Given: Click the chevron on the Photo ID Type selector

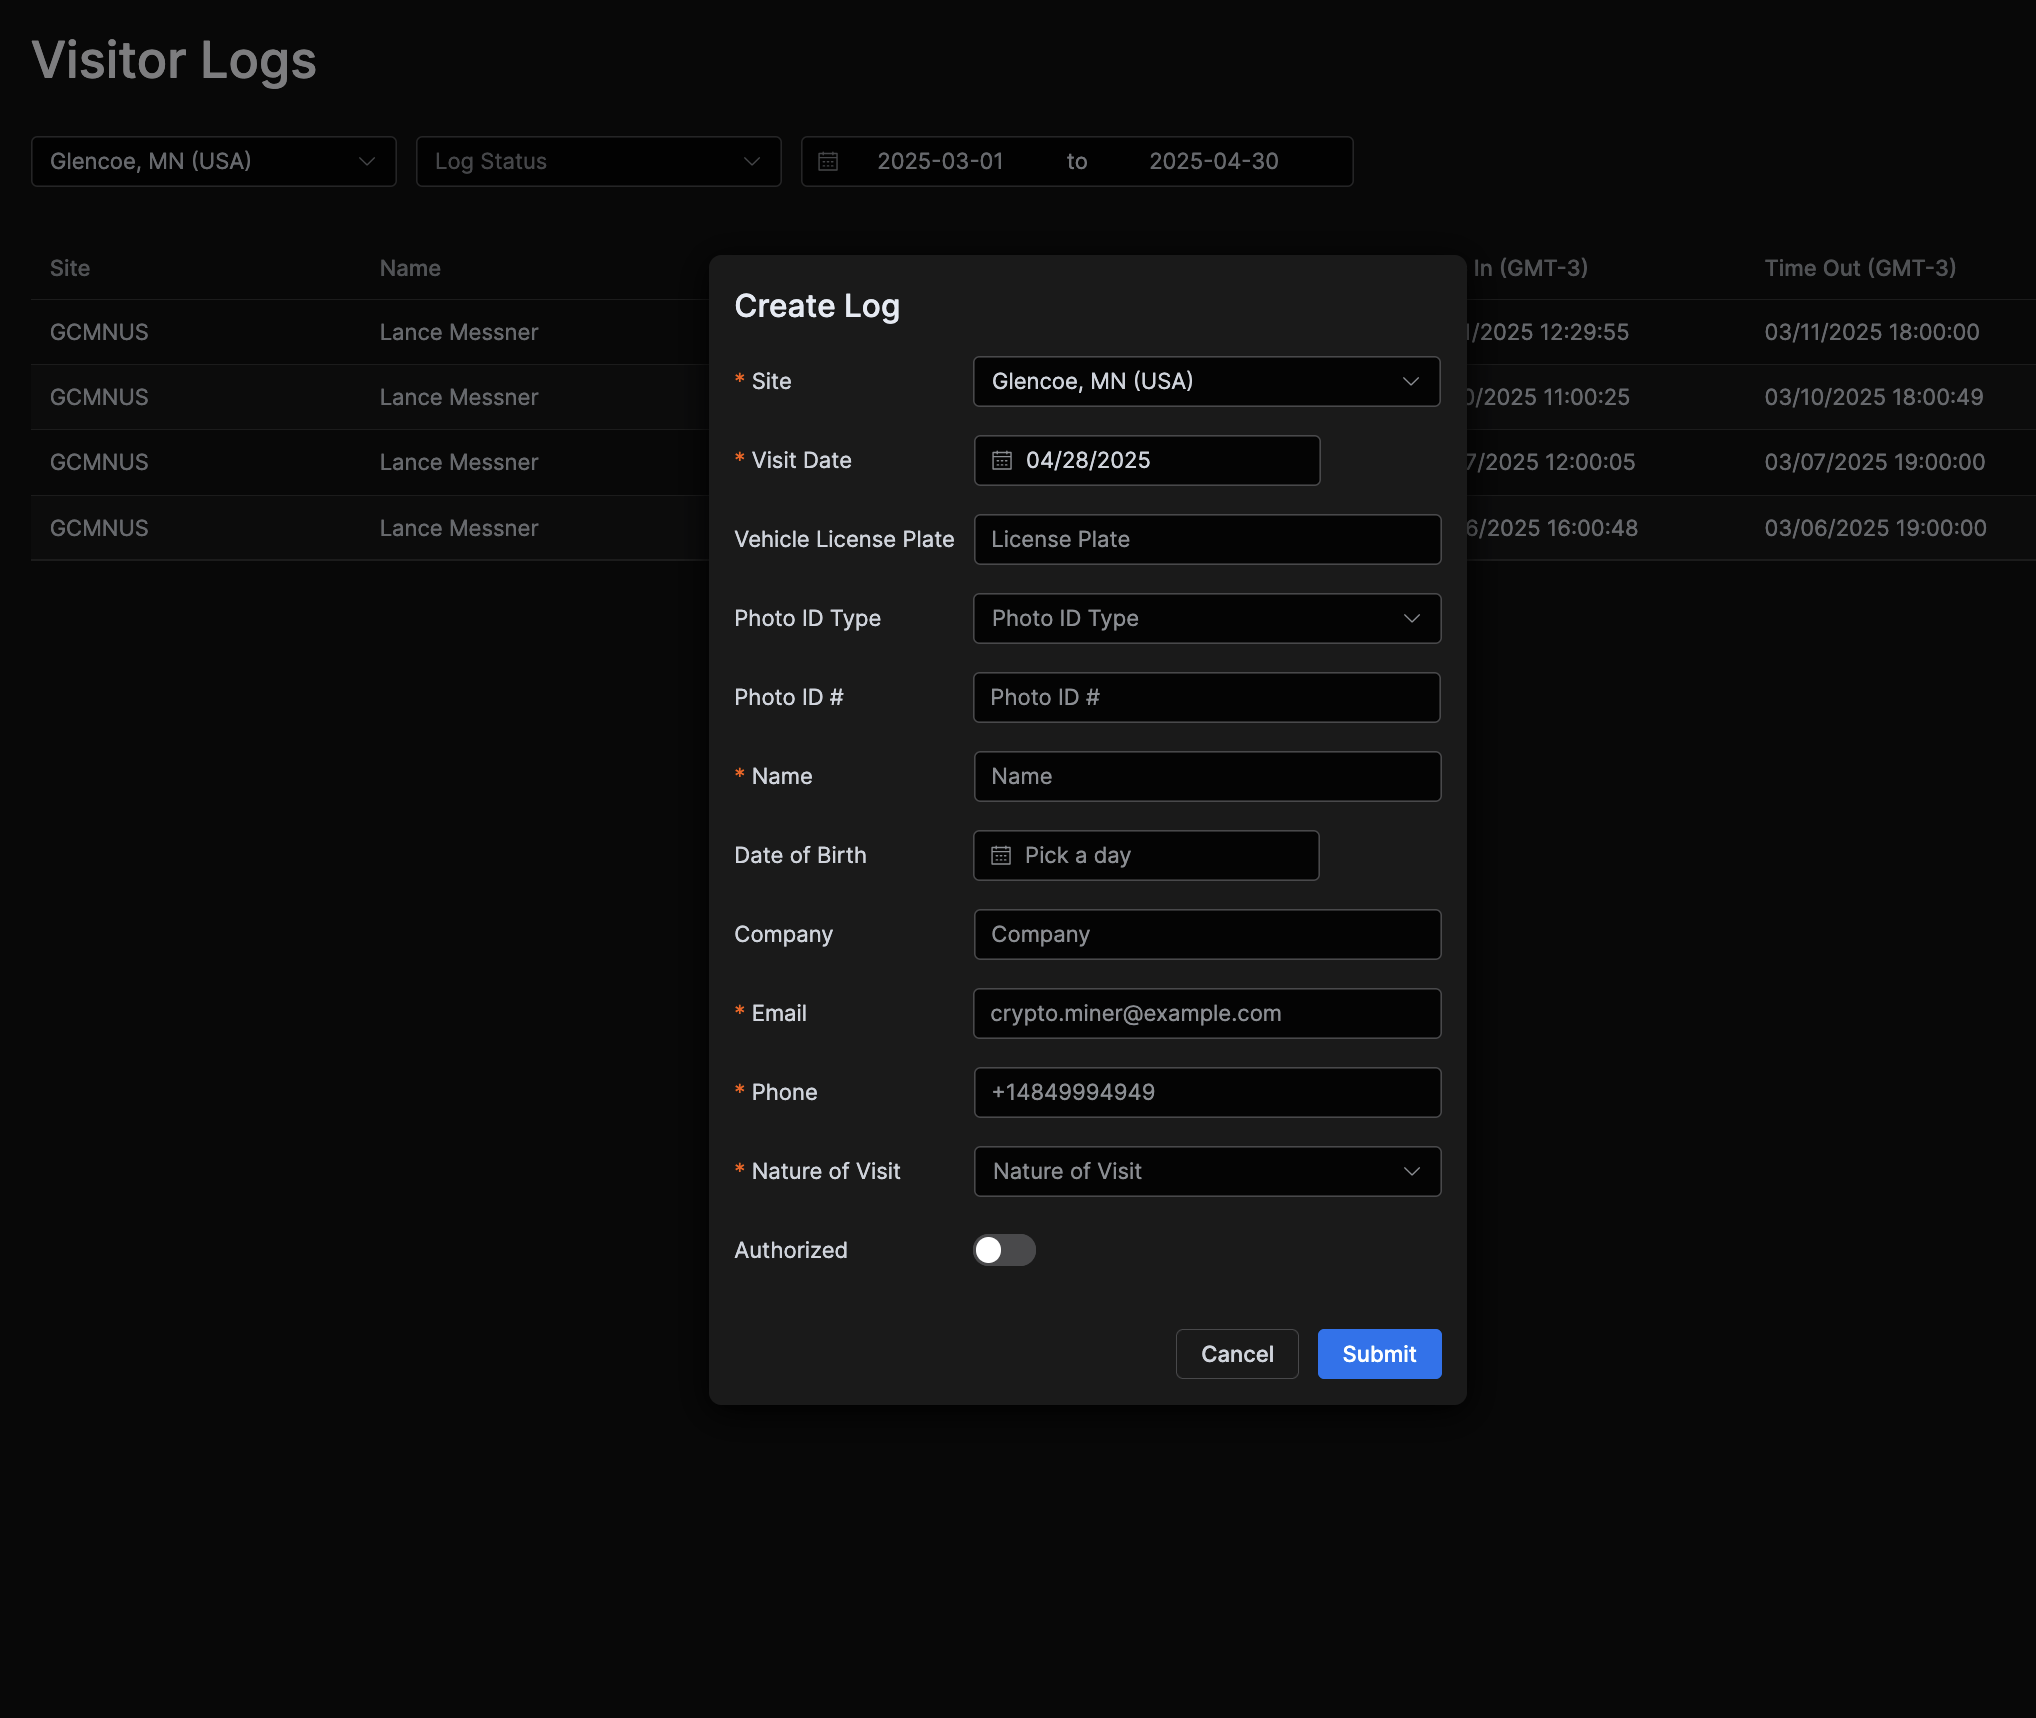Looking at the screenshot, I should pyautogui.click(x=1411, y=618).
